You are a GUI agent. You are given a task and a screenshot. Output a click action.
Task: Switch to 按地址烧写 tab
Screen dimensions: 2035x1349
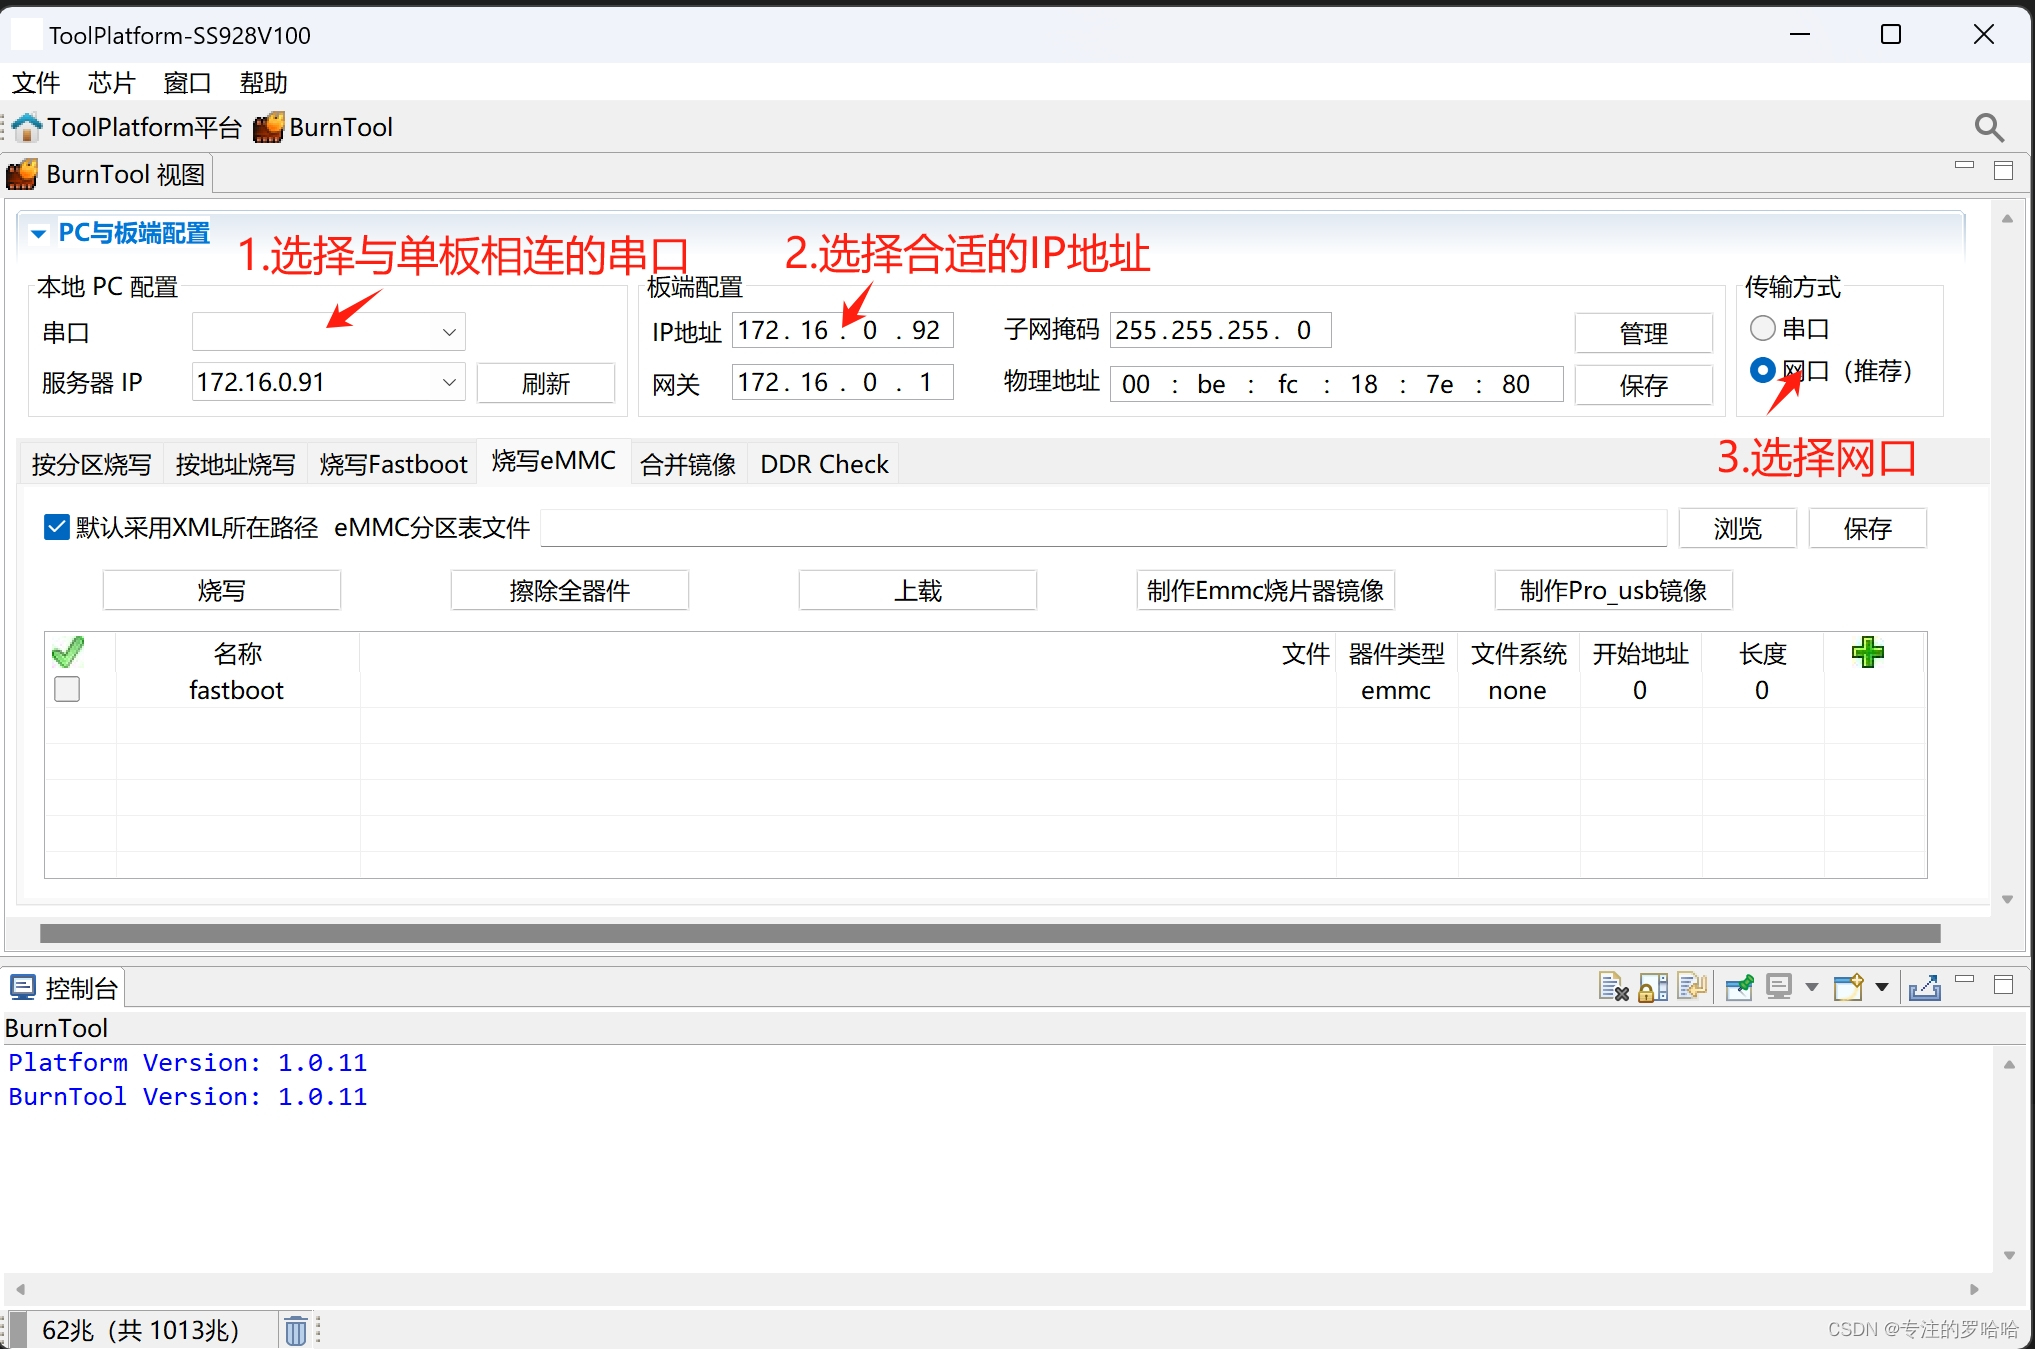pos(235,464)
